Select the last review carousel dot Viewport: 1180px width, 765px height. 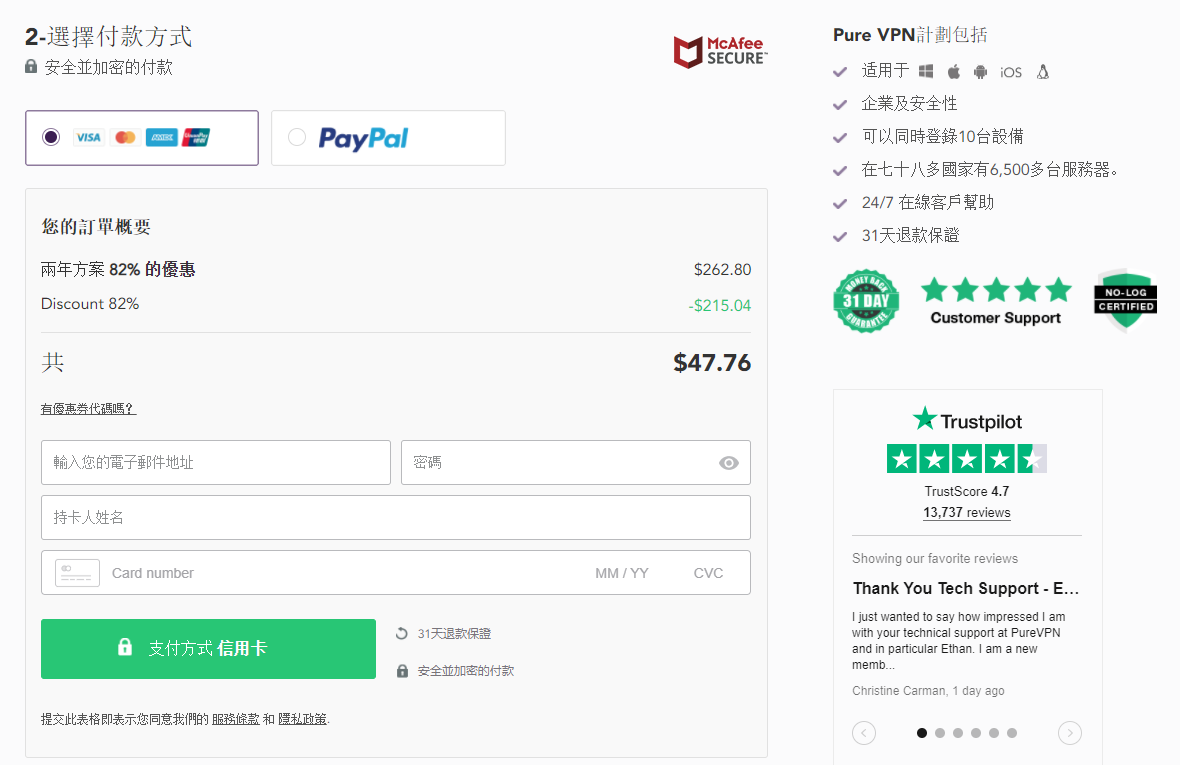pyautogui.click(x=1012, y=733)
